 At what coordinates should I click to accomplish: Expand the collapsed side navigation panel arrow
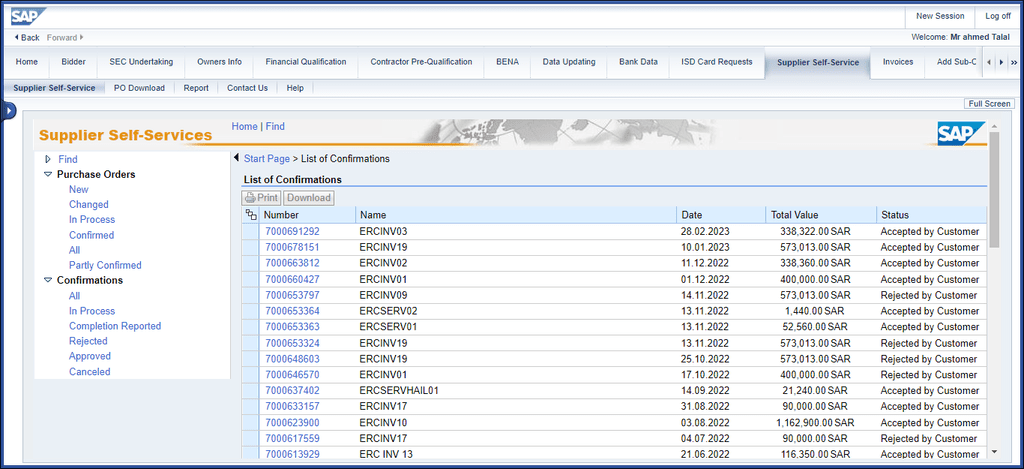pos(8,112)
